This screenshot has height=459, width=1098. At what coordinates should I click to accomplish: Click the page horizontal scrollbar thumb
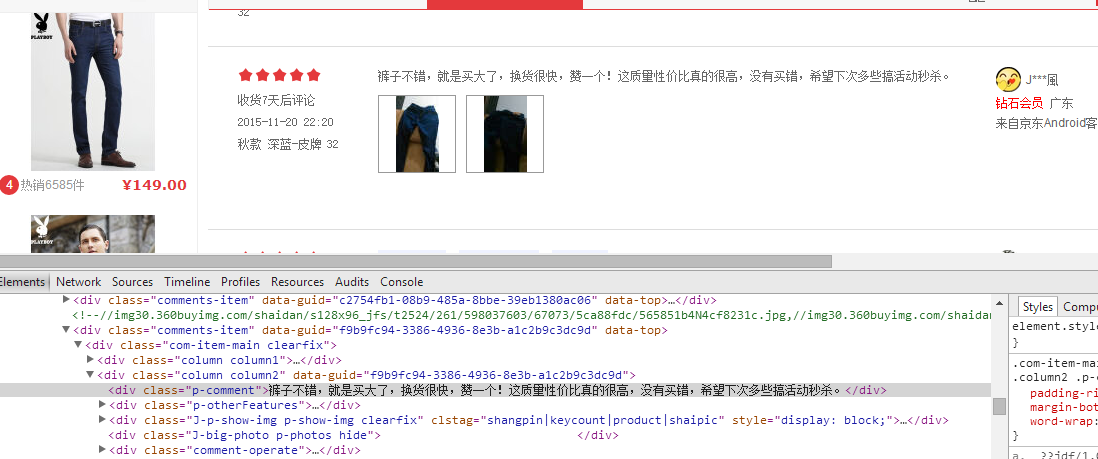pos(415,262)
